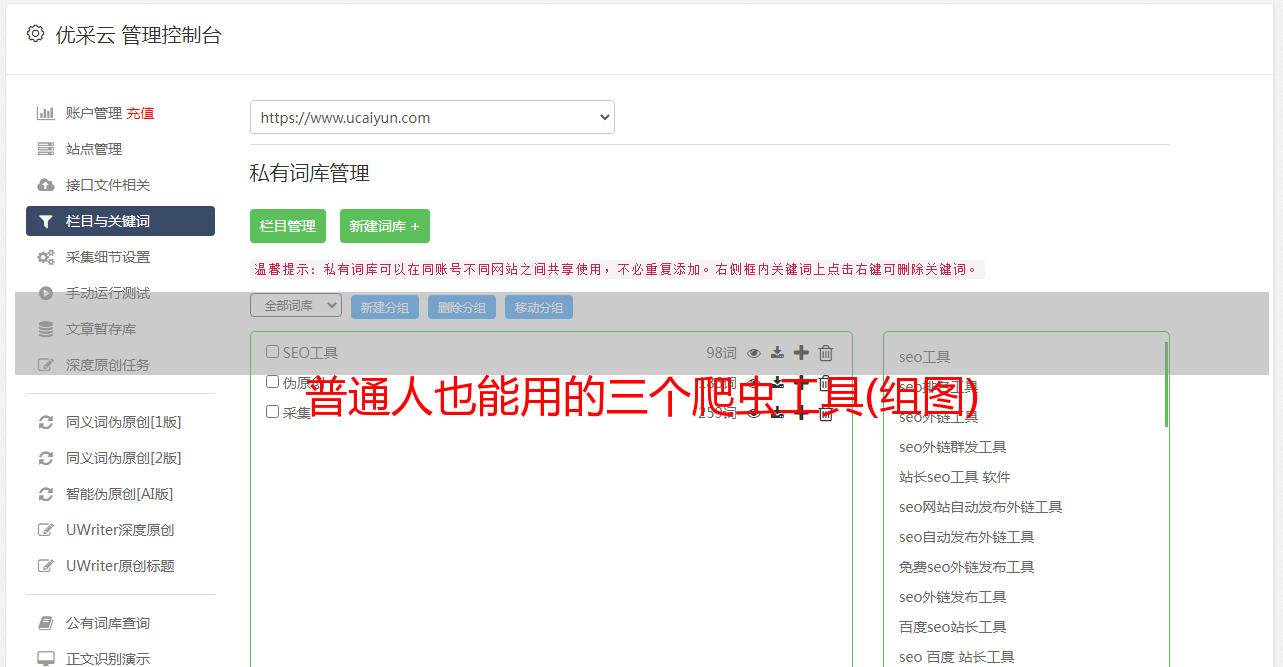This screenshot has height=667, width=1283.
Task: Open UWriter深度原创 page
Action: pyautogui.click(x=120, y=530)
